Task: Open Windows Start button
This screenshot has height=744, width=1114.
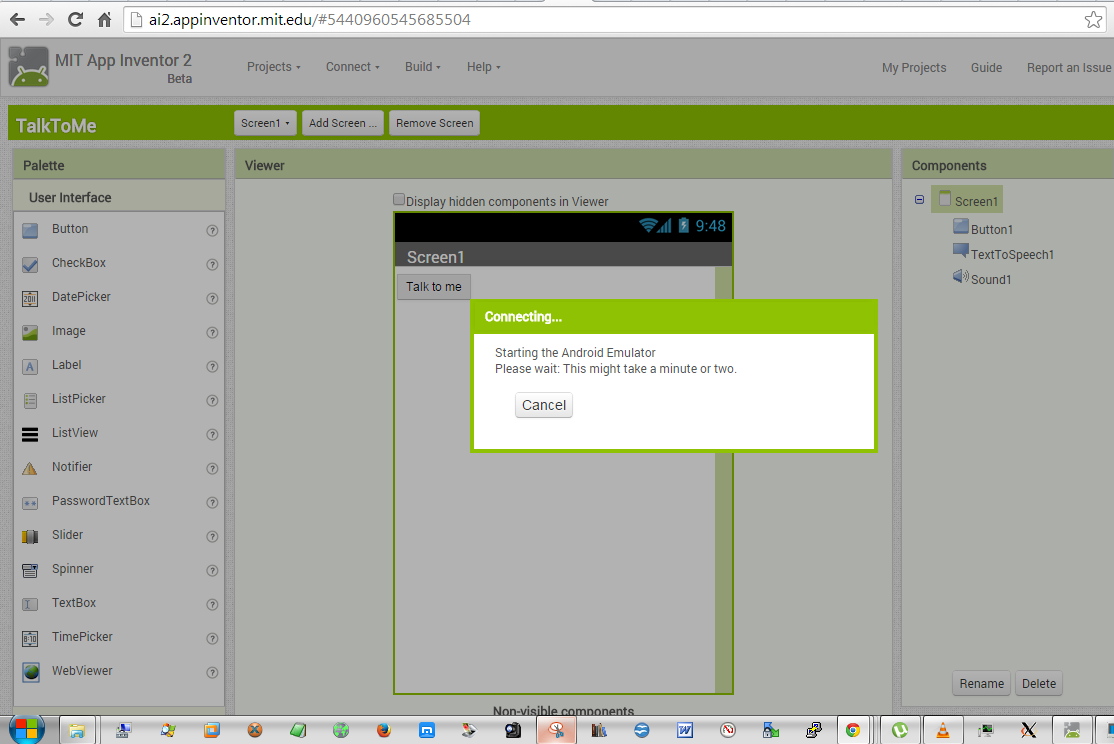Action: 27,729
